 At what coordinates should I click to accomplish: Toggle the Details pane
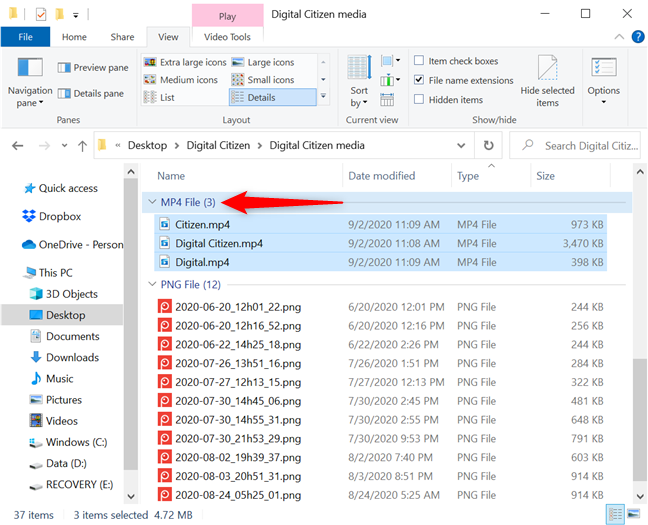click(91, 93)
